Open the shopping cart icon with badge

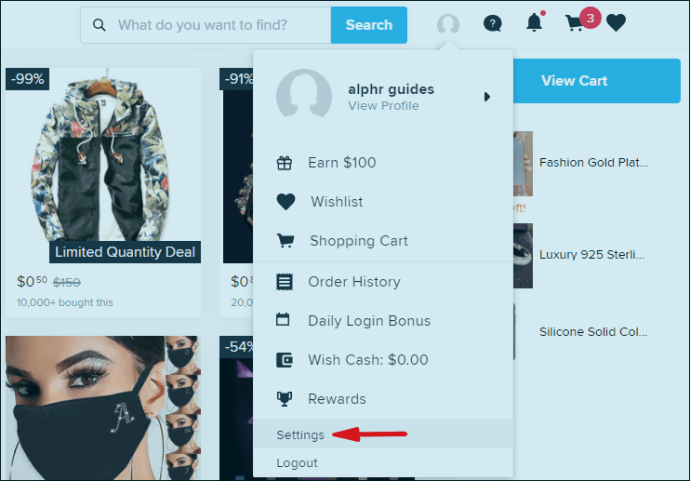pos(582,20)
